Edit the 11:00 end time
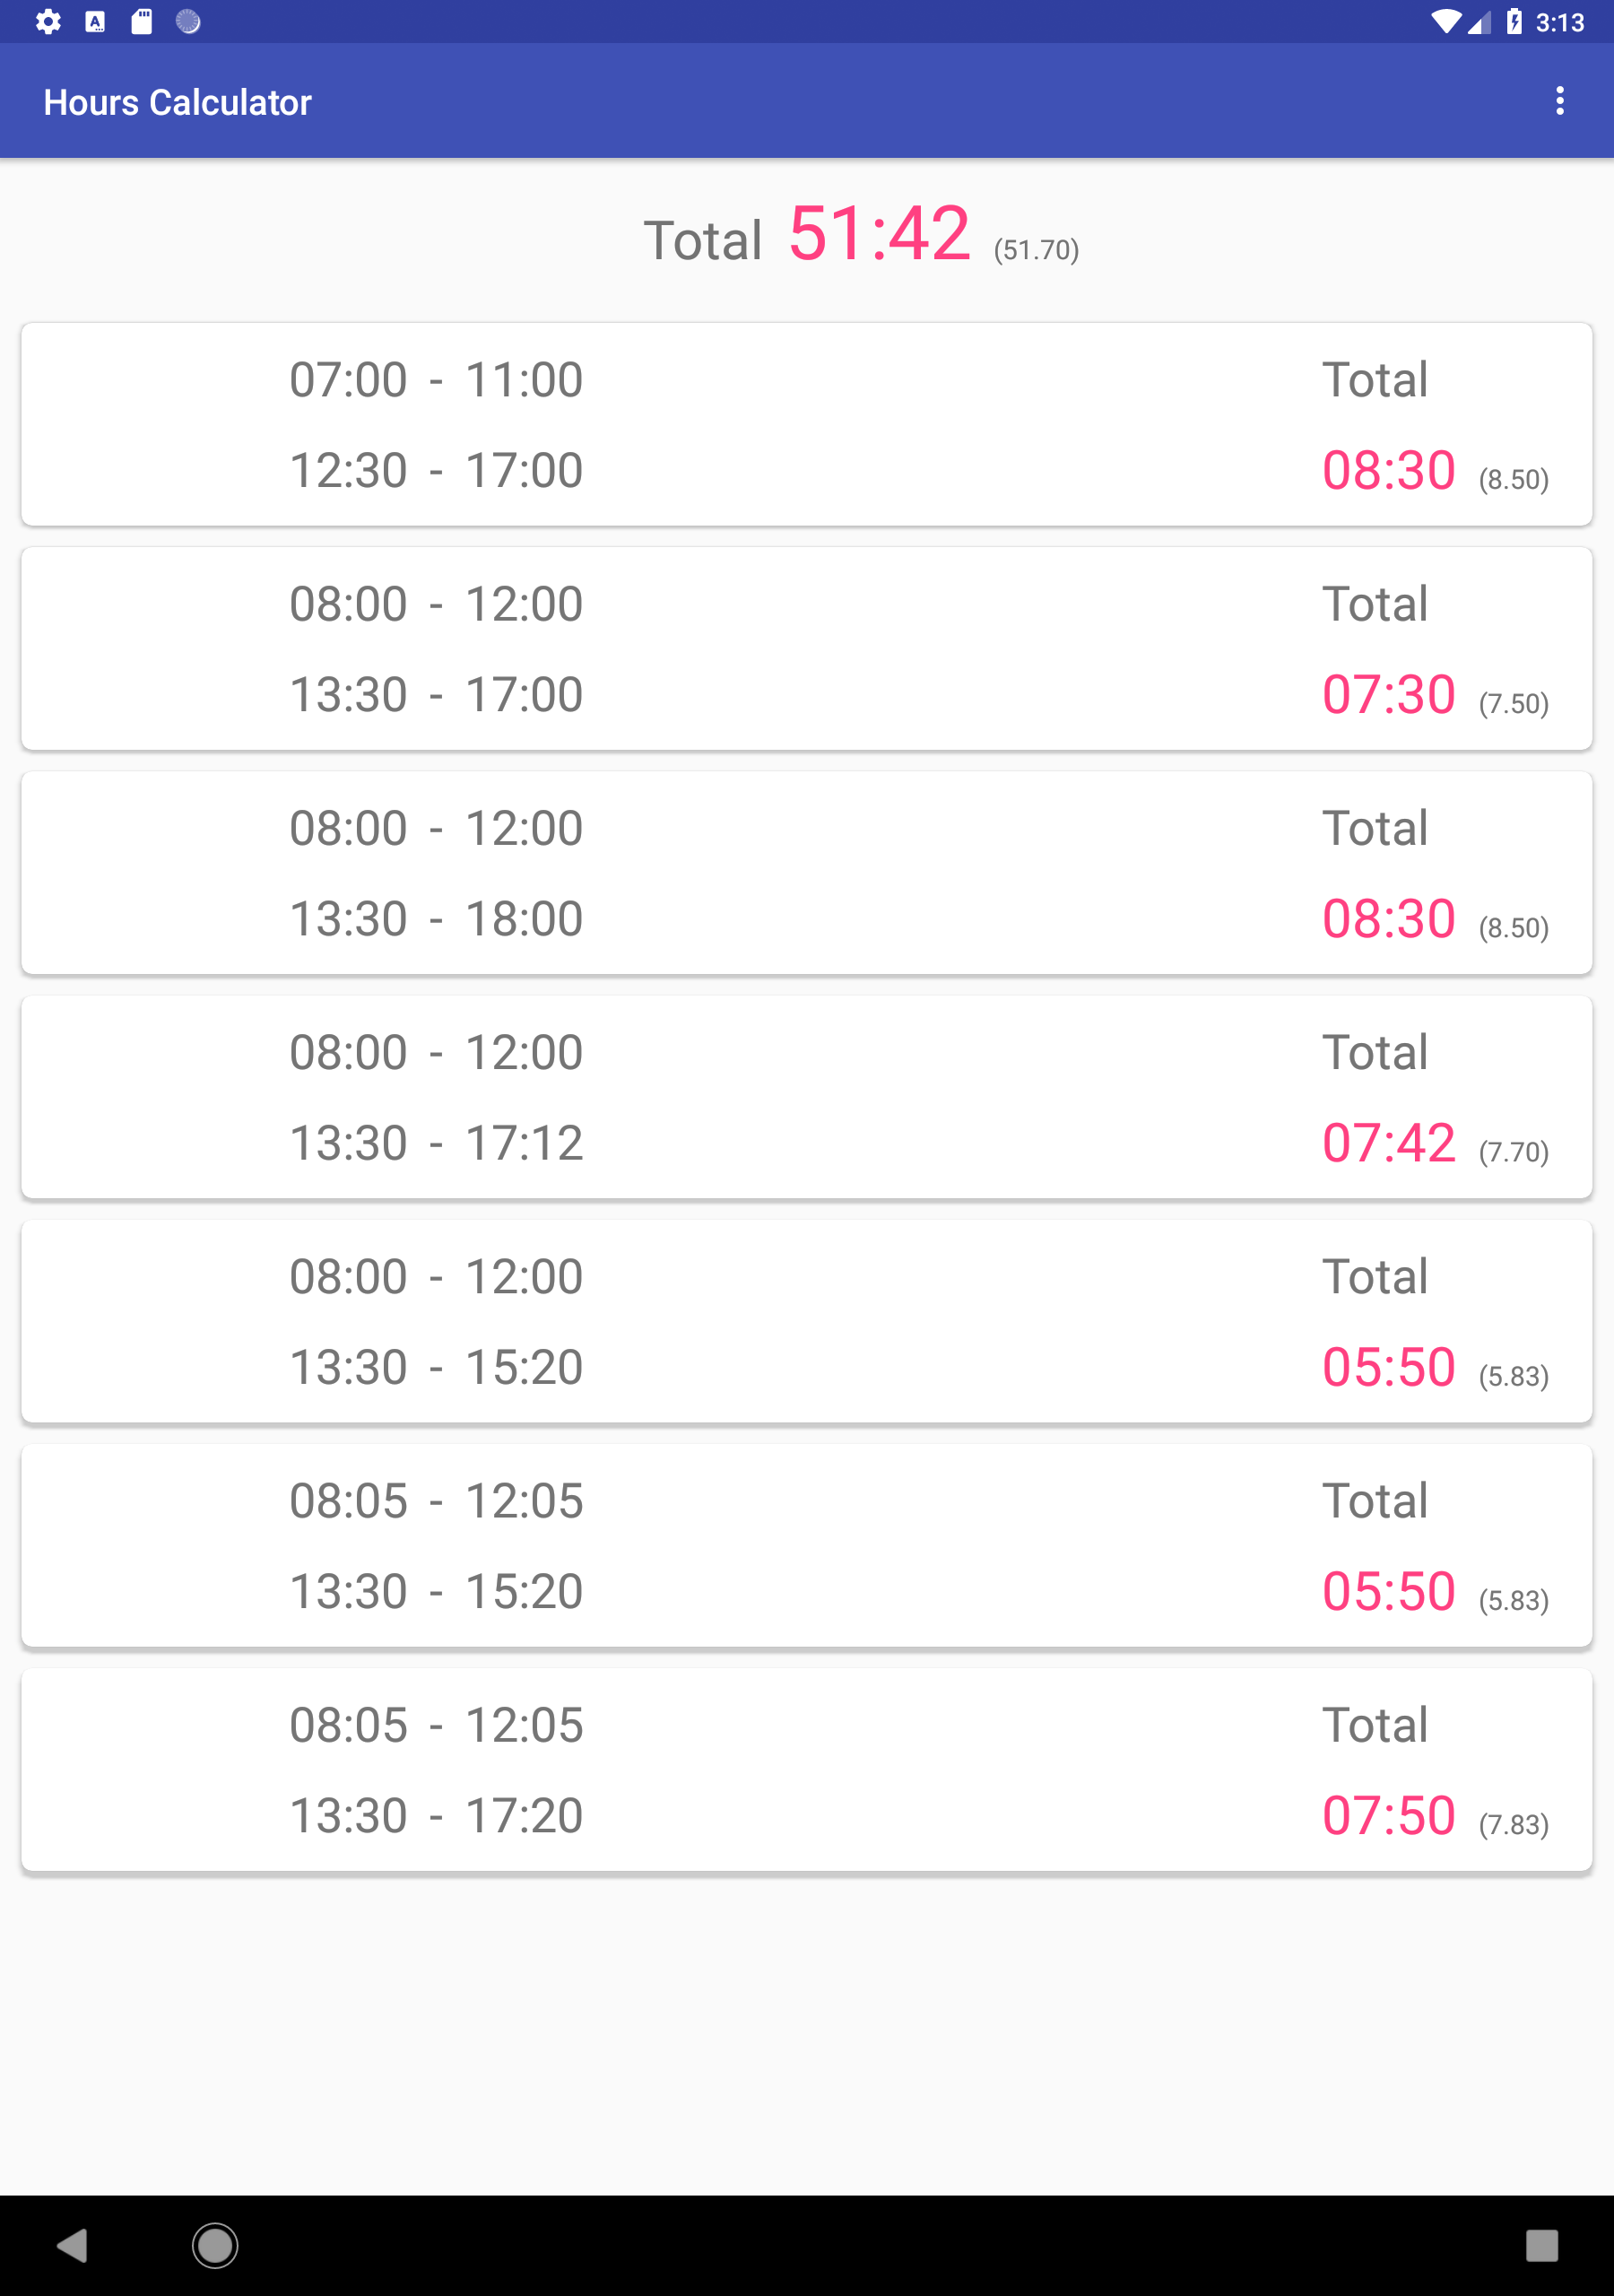This screenshot has height=2296, width=1614. (x=524, y=380)
